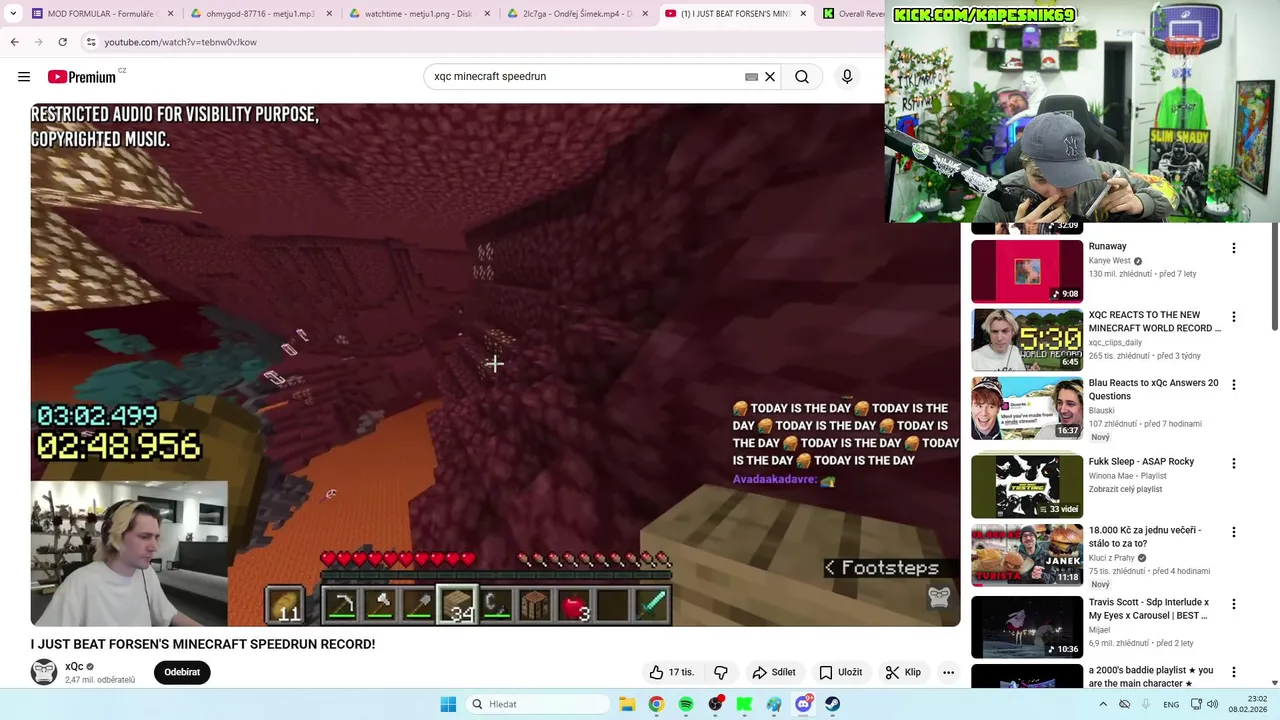Open options for XQC REACTS video
The width and height of the screenshot is (1280, 720).
point(1233,317)
